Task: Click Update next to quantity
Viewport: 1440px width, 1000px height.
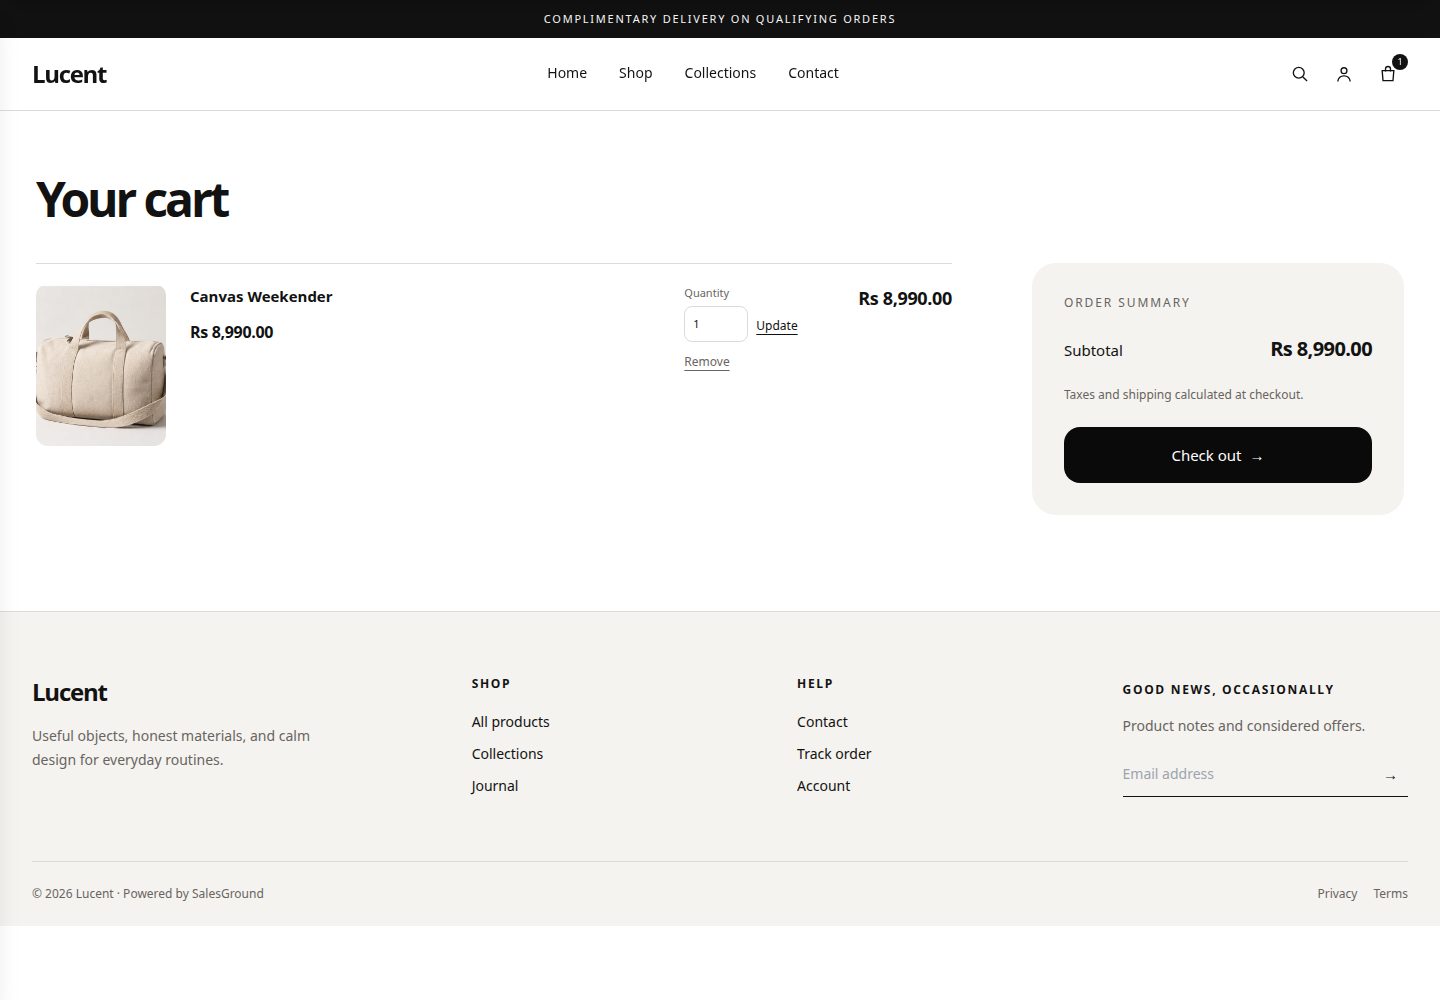Action: (777, 326)
